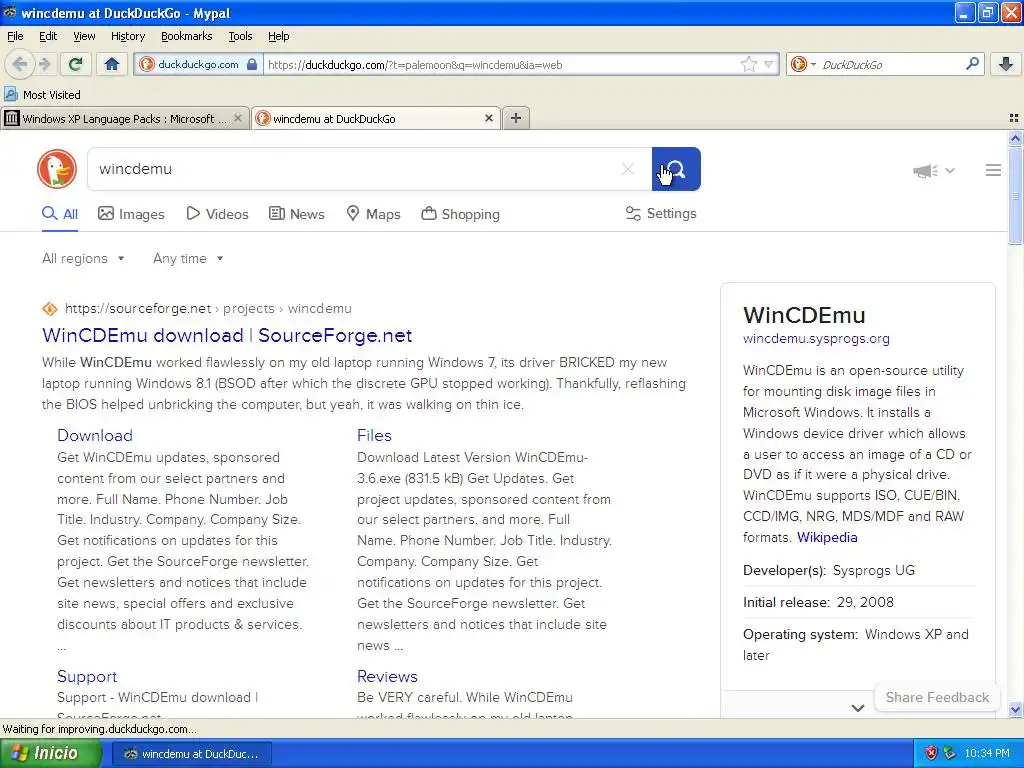Open the Files sitelink

tap(374, 436)
